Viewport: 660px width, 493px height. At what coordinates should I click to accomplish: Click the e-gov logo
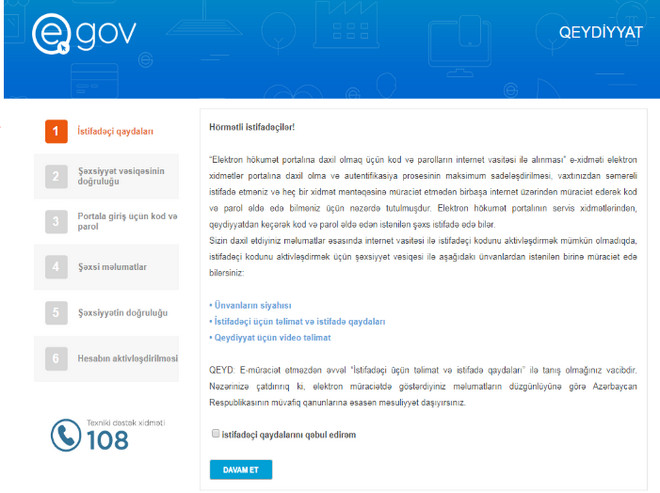(84, 34)
